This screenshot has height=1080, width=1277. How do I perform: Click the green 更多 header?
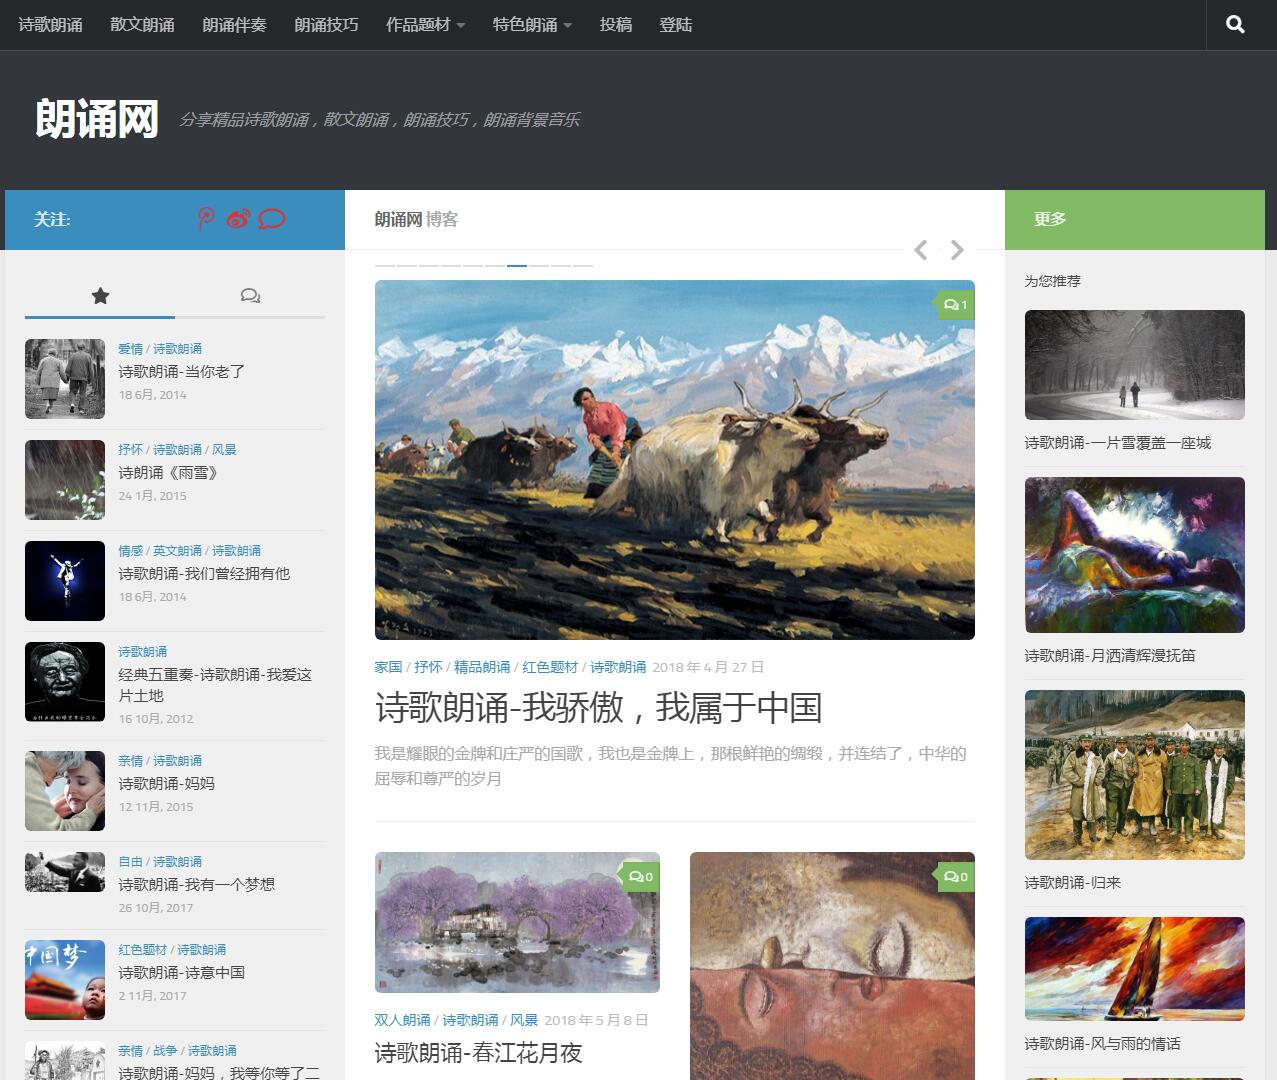[1135, 219]
